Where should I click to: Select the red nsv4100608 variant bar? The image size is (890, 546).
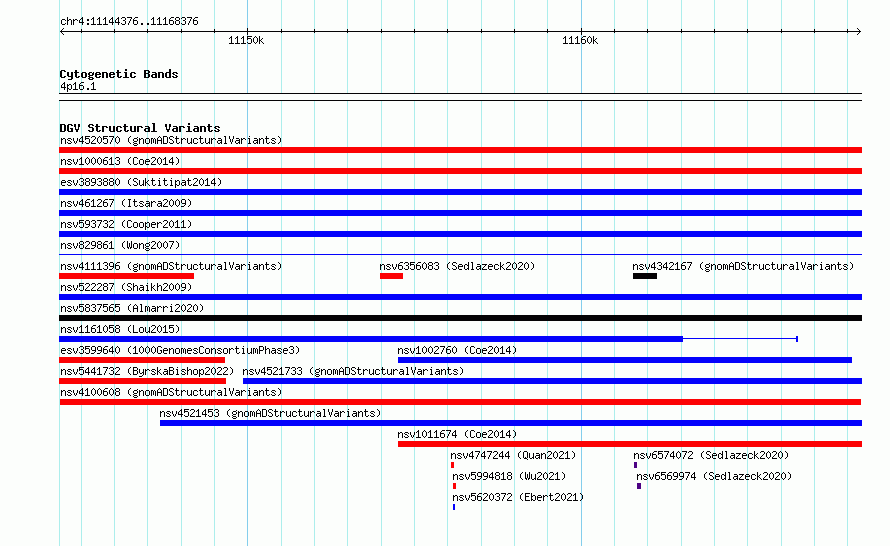coord(460,402)
